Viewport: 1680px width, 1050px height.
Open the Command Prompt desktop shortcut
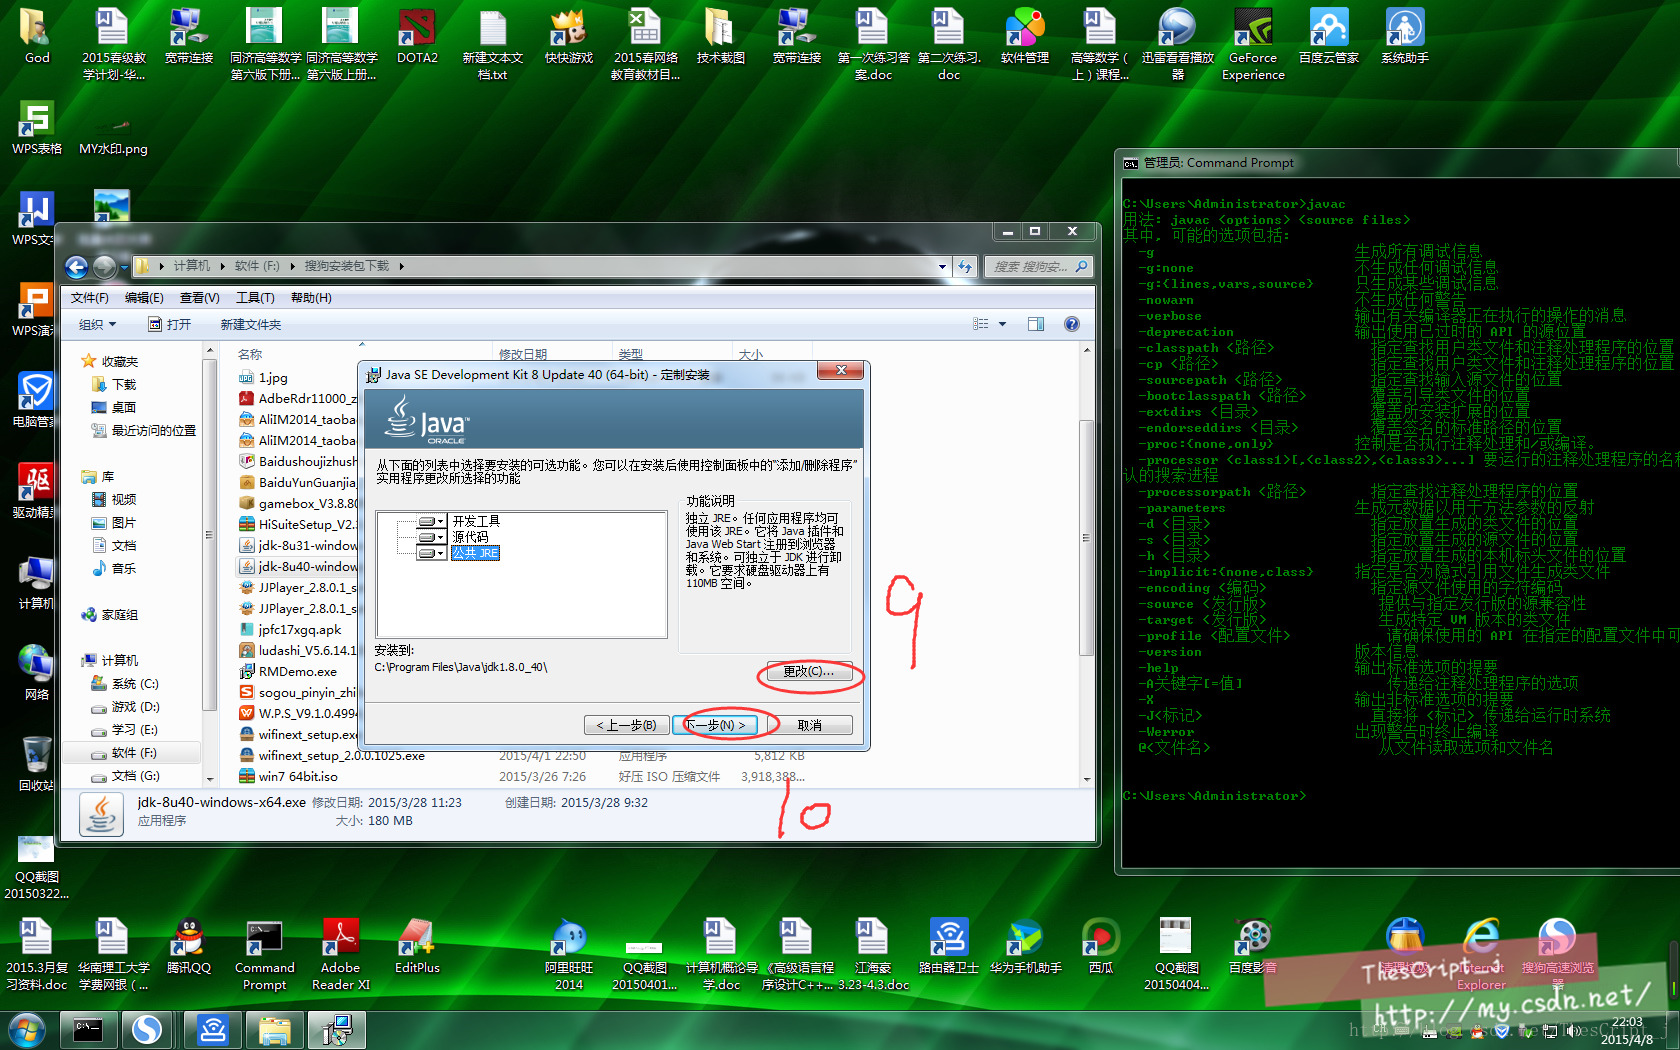[264, 954]
